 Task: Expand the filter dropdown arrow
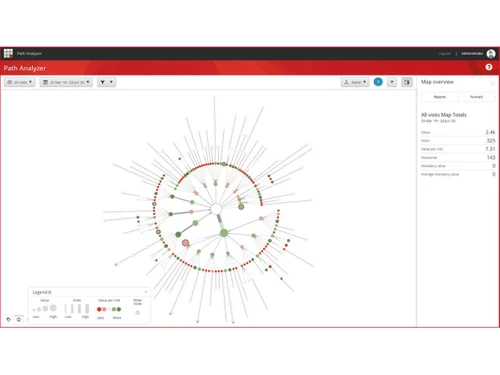click(x=111, y=82)
